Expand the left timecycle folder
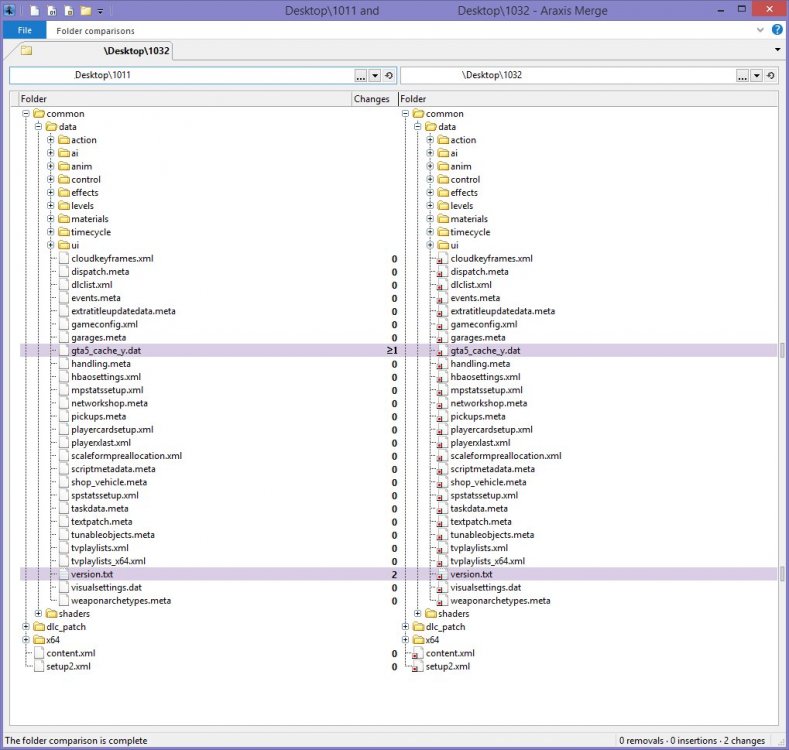 click(50, 232)
